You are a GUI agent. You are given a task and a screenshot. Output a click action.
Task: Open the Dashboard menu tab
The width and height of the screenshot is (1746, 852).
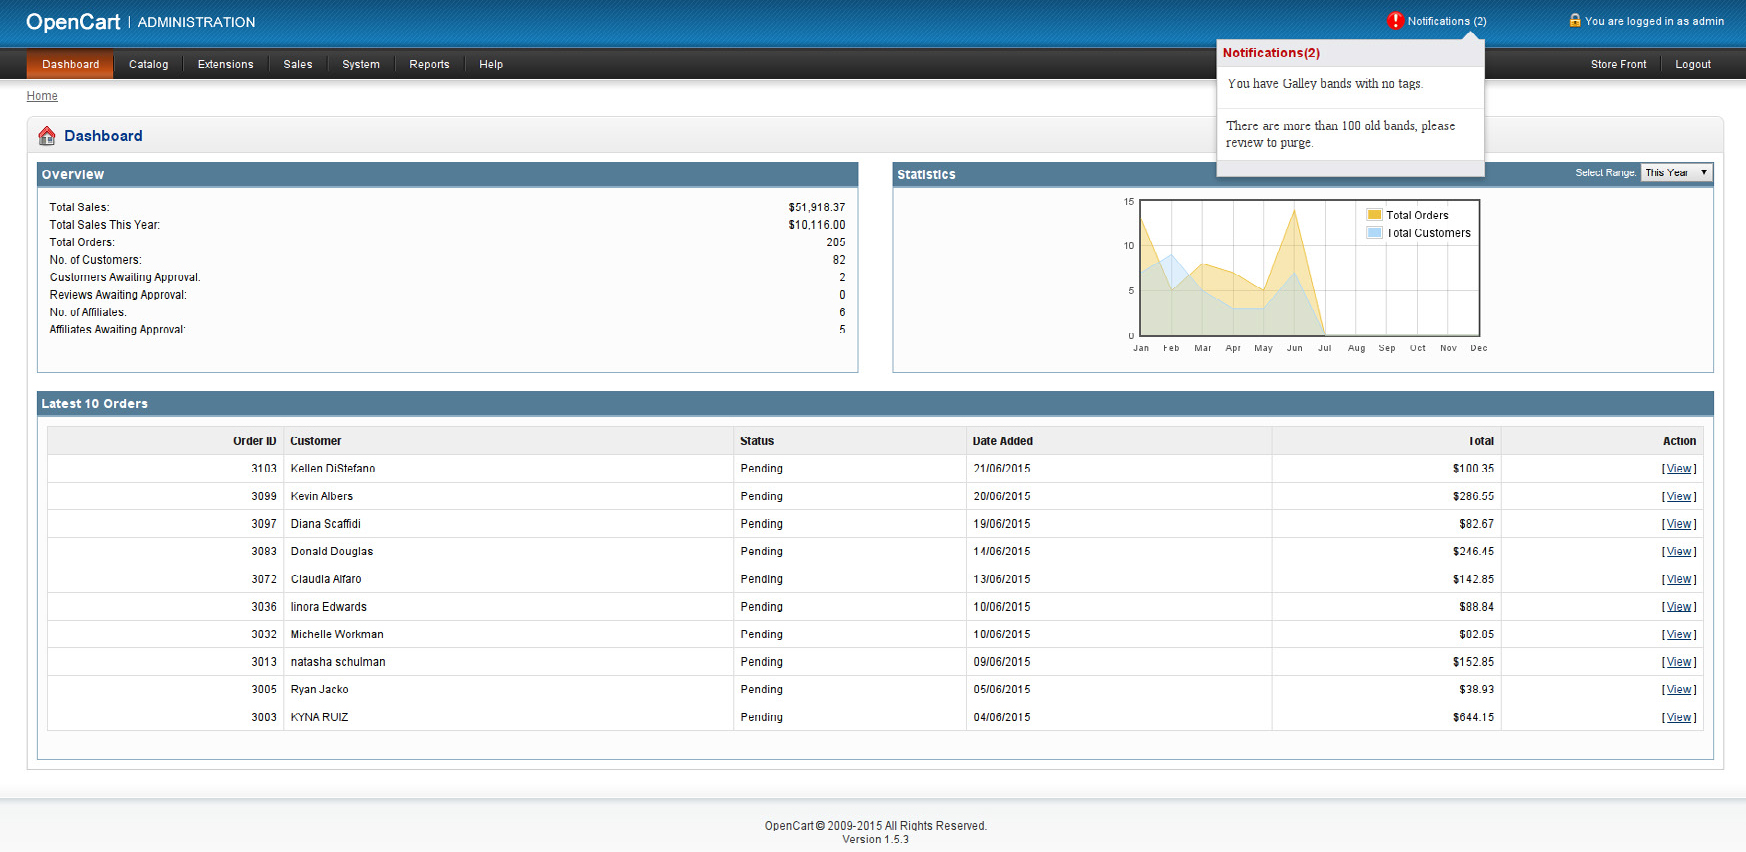click(70, 64)
